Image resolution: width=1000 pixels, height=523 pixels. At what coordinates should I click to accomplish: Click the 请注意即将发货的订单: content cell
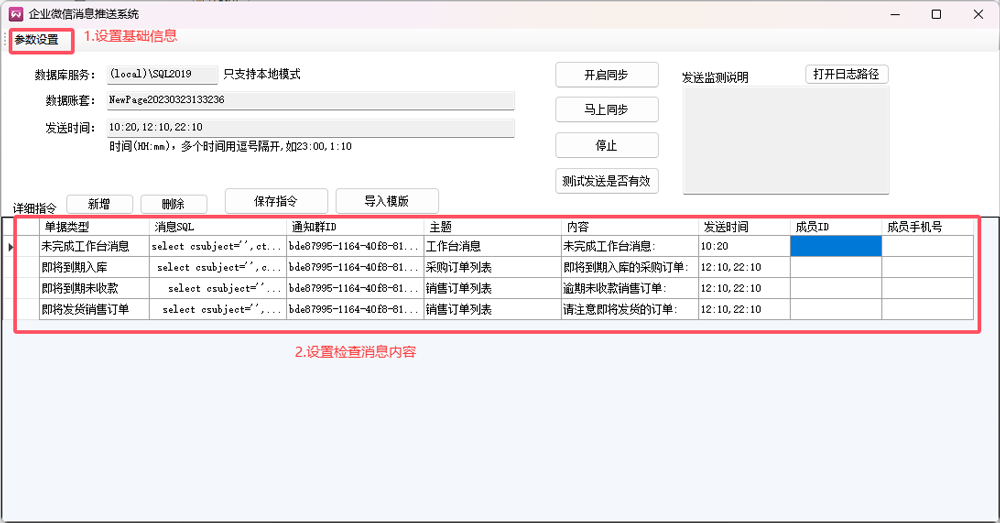629,309
